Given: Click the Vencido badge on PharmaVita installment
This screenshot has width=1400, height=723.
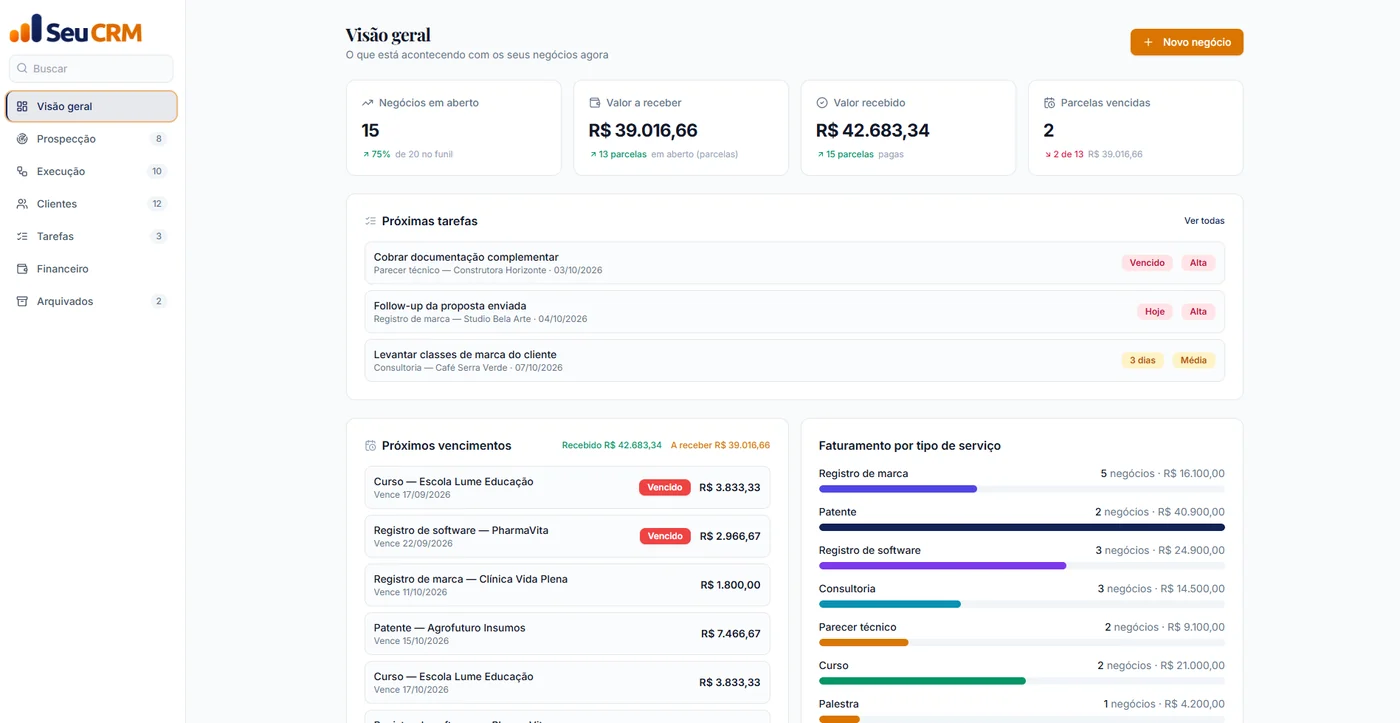Looking at the screenshot, I should click(665, 536).
